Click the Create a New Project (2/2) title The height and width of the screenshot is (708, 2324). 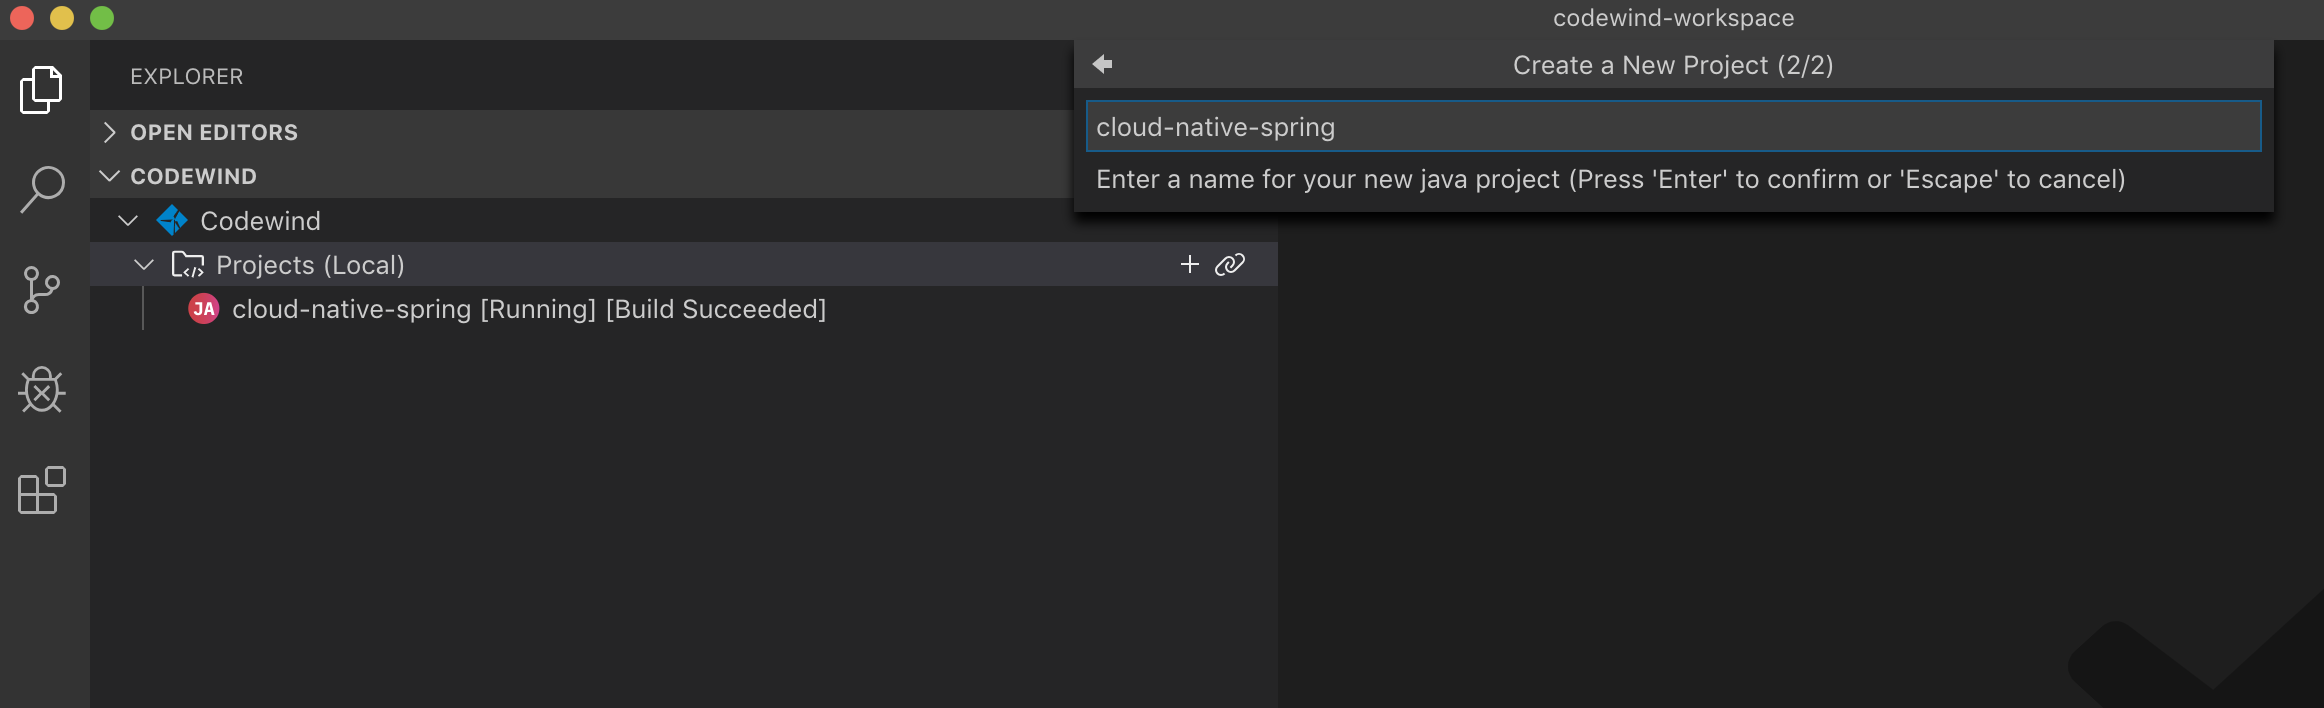tap(1673, 65)
